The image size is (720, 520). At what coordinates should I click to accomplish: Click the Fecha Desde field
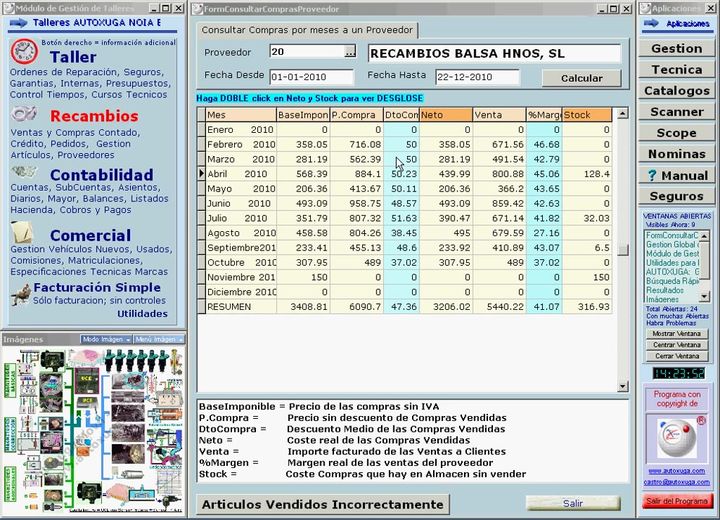tap(311, 77)
